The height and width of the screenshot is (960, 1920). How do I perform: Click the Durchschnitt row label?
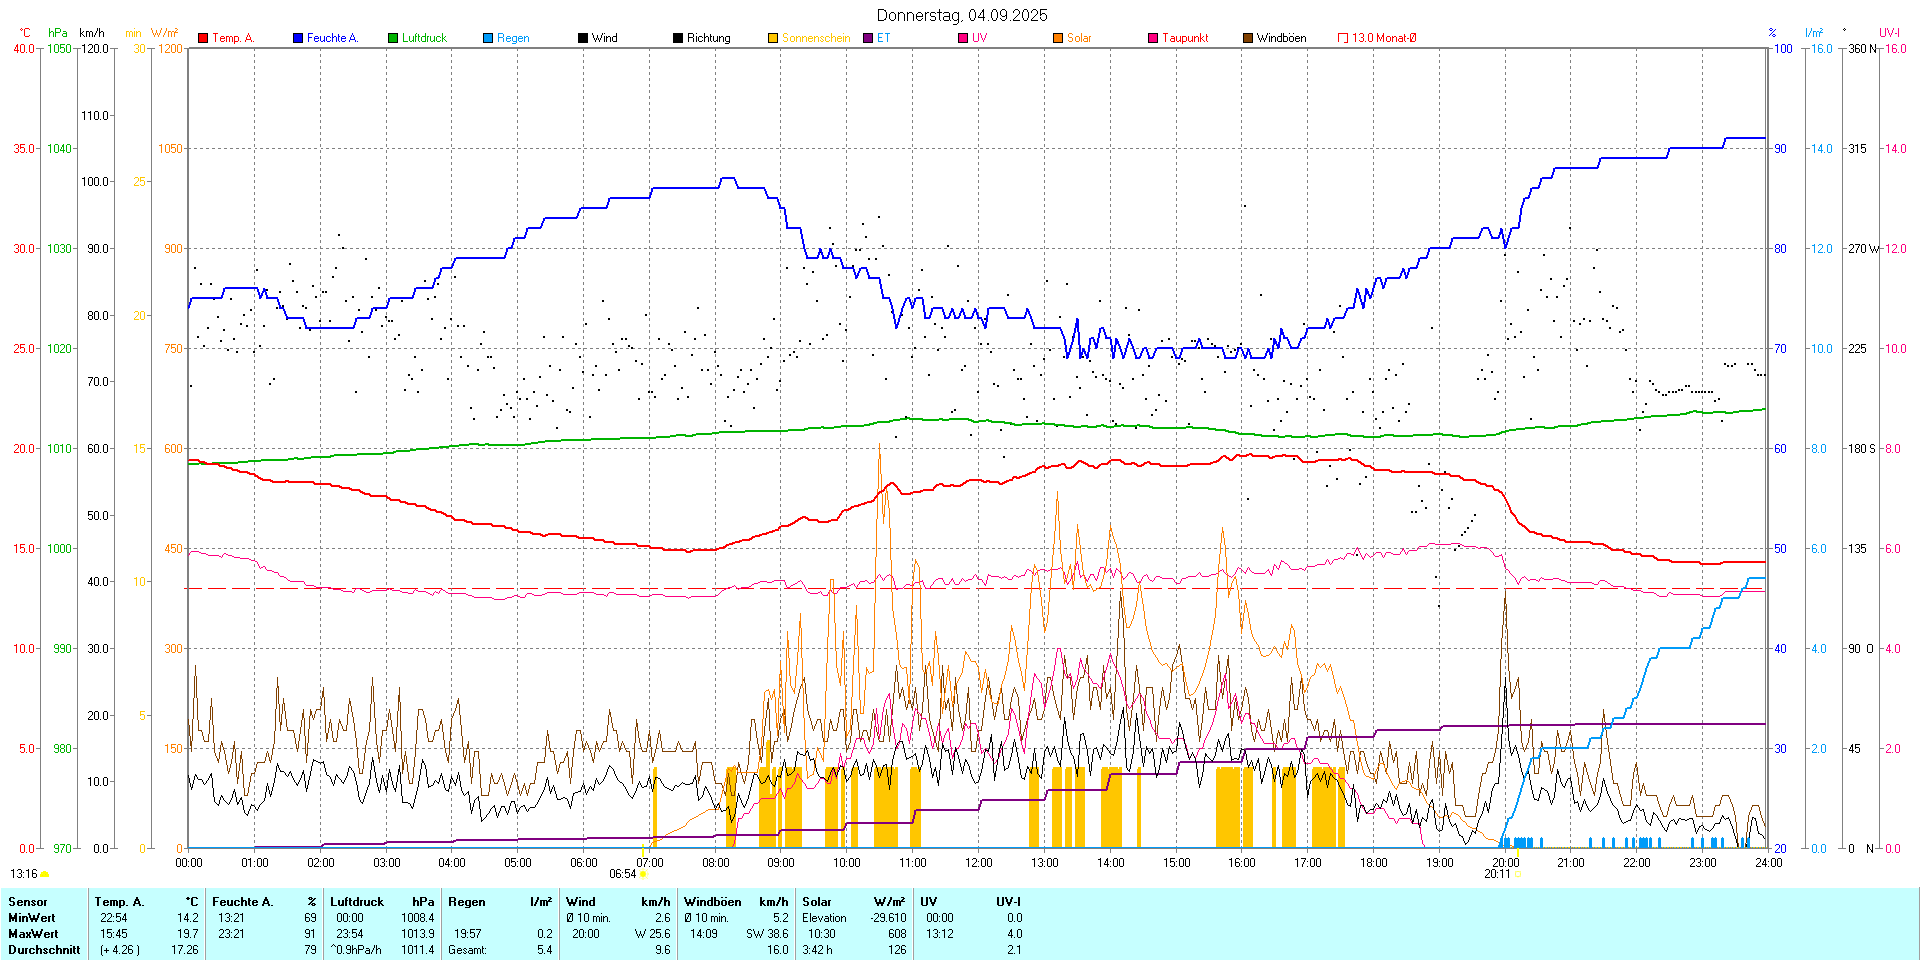[44, 950]
